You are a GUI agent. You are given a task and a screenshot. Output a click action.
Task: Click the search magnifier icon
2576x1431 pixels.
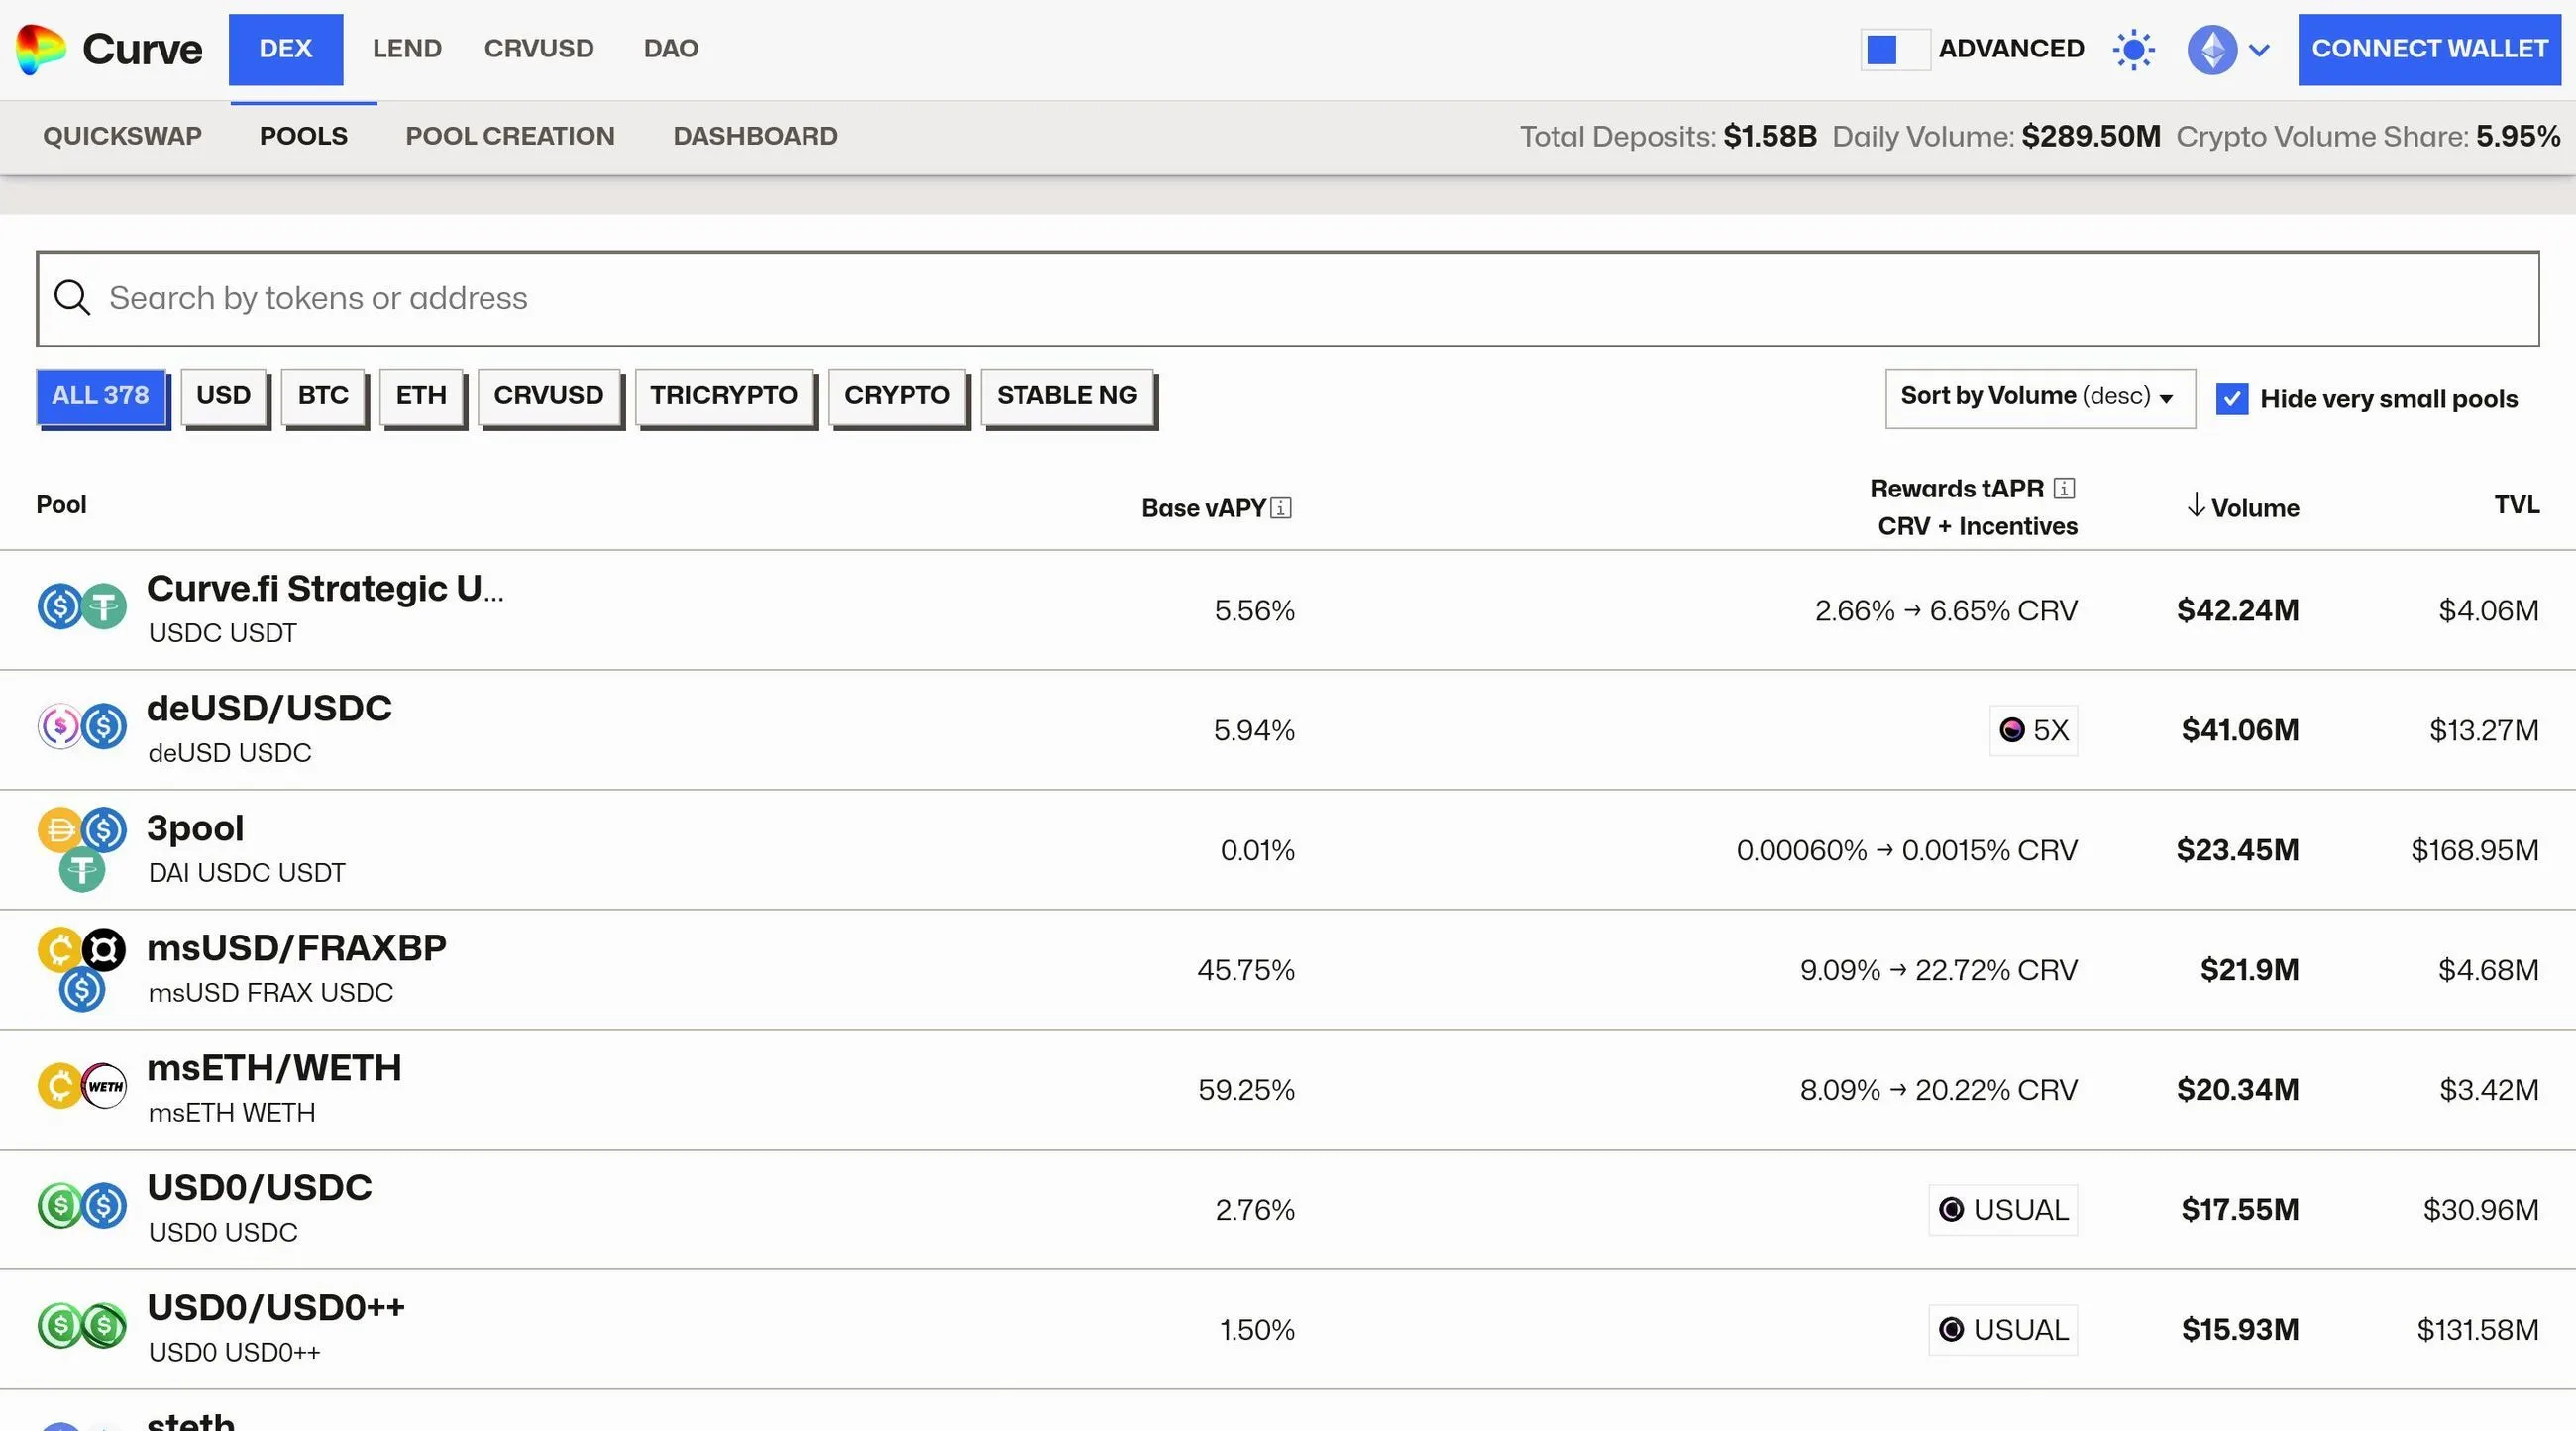click(72, 298)
